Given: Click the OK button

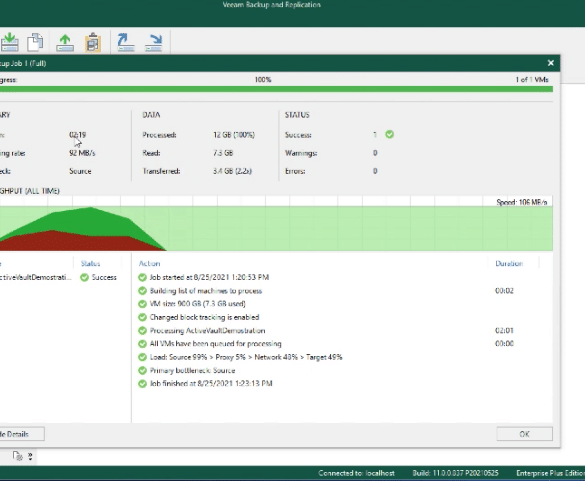Looking at the screenshot, I should pyautogui.click(x=525, y=434).
